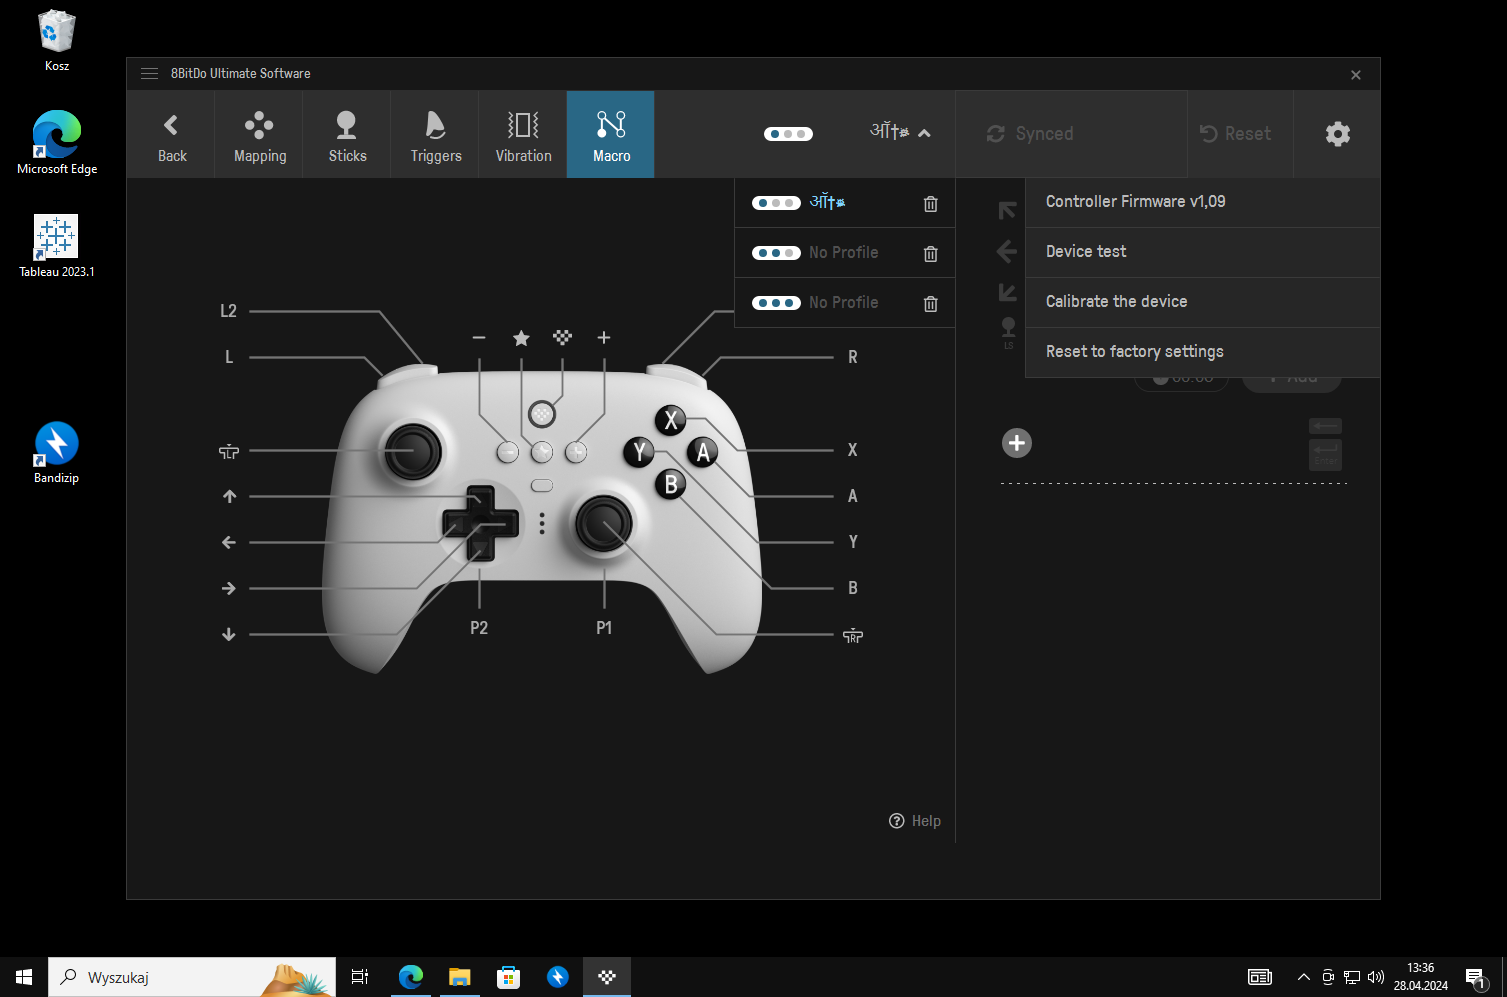This screenshot has height=997, width=1507.
Task: Click the D-pad up arrow label
Action: (229, 496)
